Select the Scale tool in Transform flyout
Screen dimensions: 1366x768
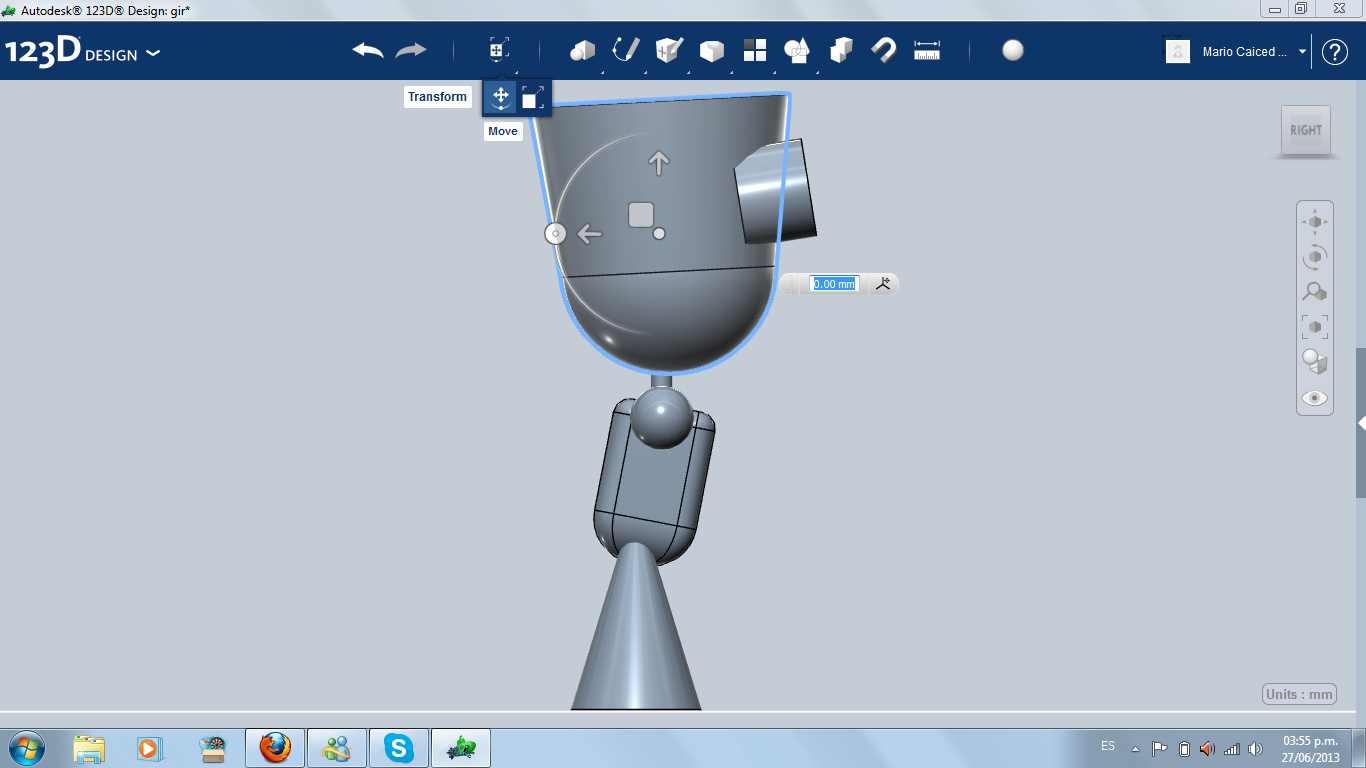pyautogui.click(x=533, y=97)
